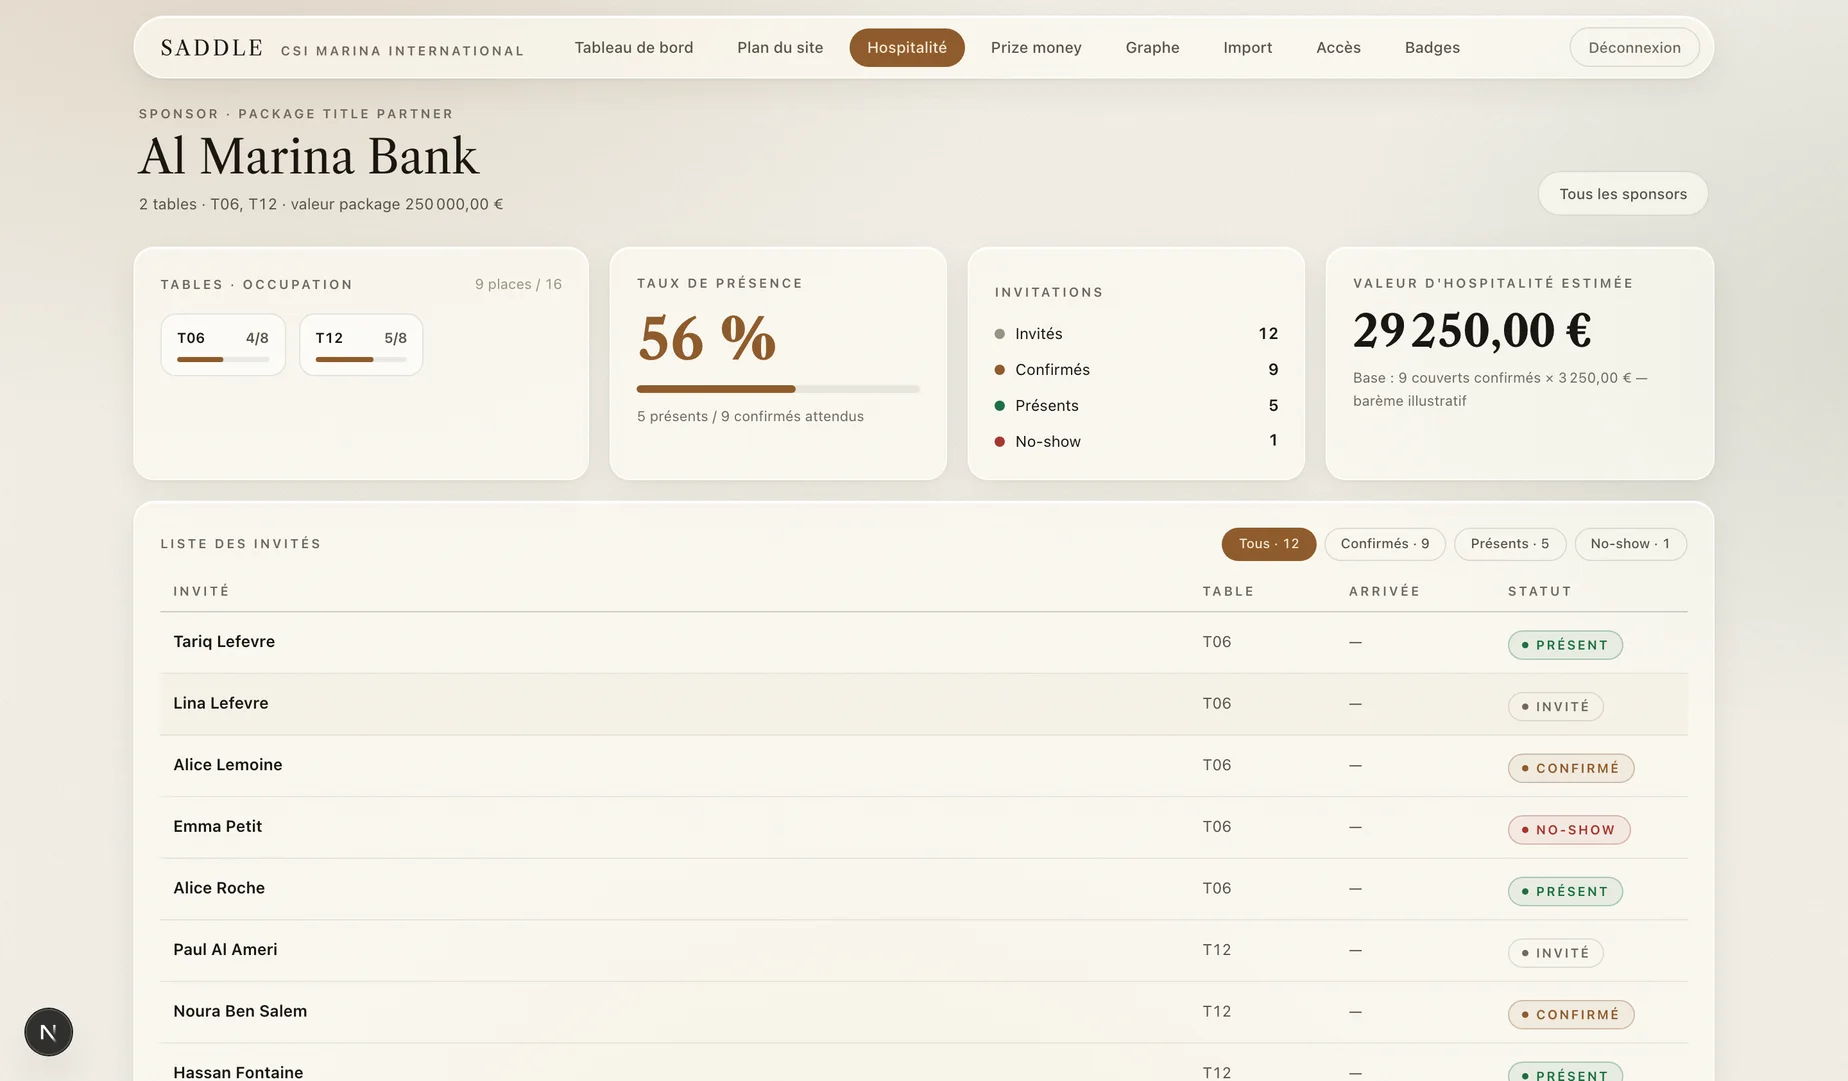This screenshot has height=1081, width=1848.
Task: Select the Hospitalité nav item
Action: click(x=907, y=47)
